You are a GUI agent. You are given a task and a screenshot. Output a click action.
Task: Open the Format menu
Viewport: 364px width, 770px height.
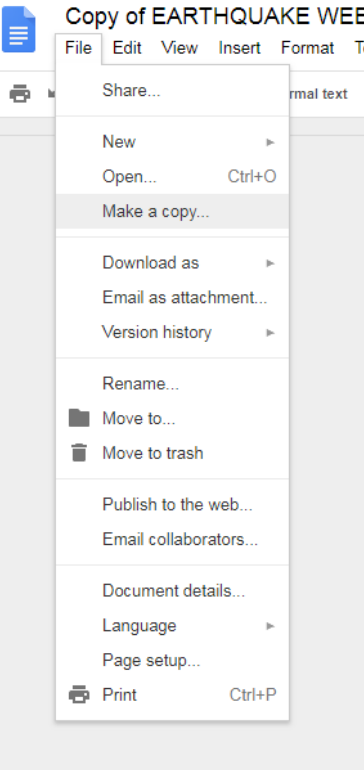point(308,48)
